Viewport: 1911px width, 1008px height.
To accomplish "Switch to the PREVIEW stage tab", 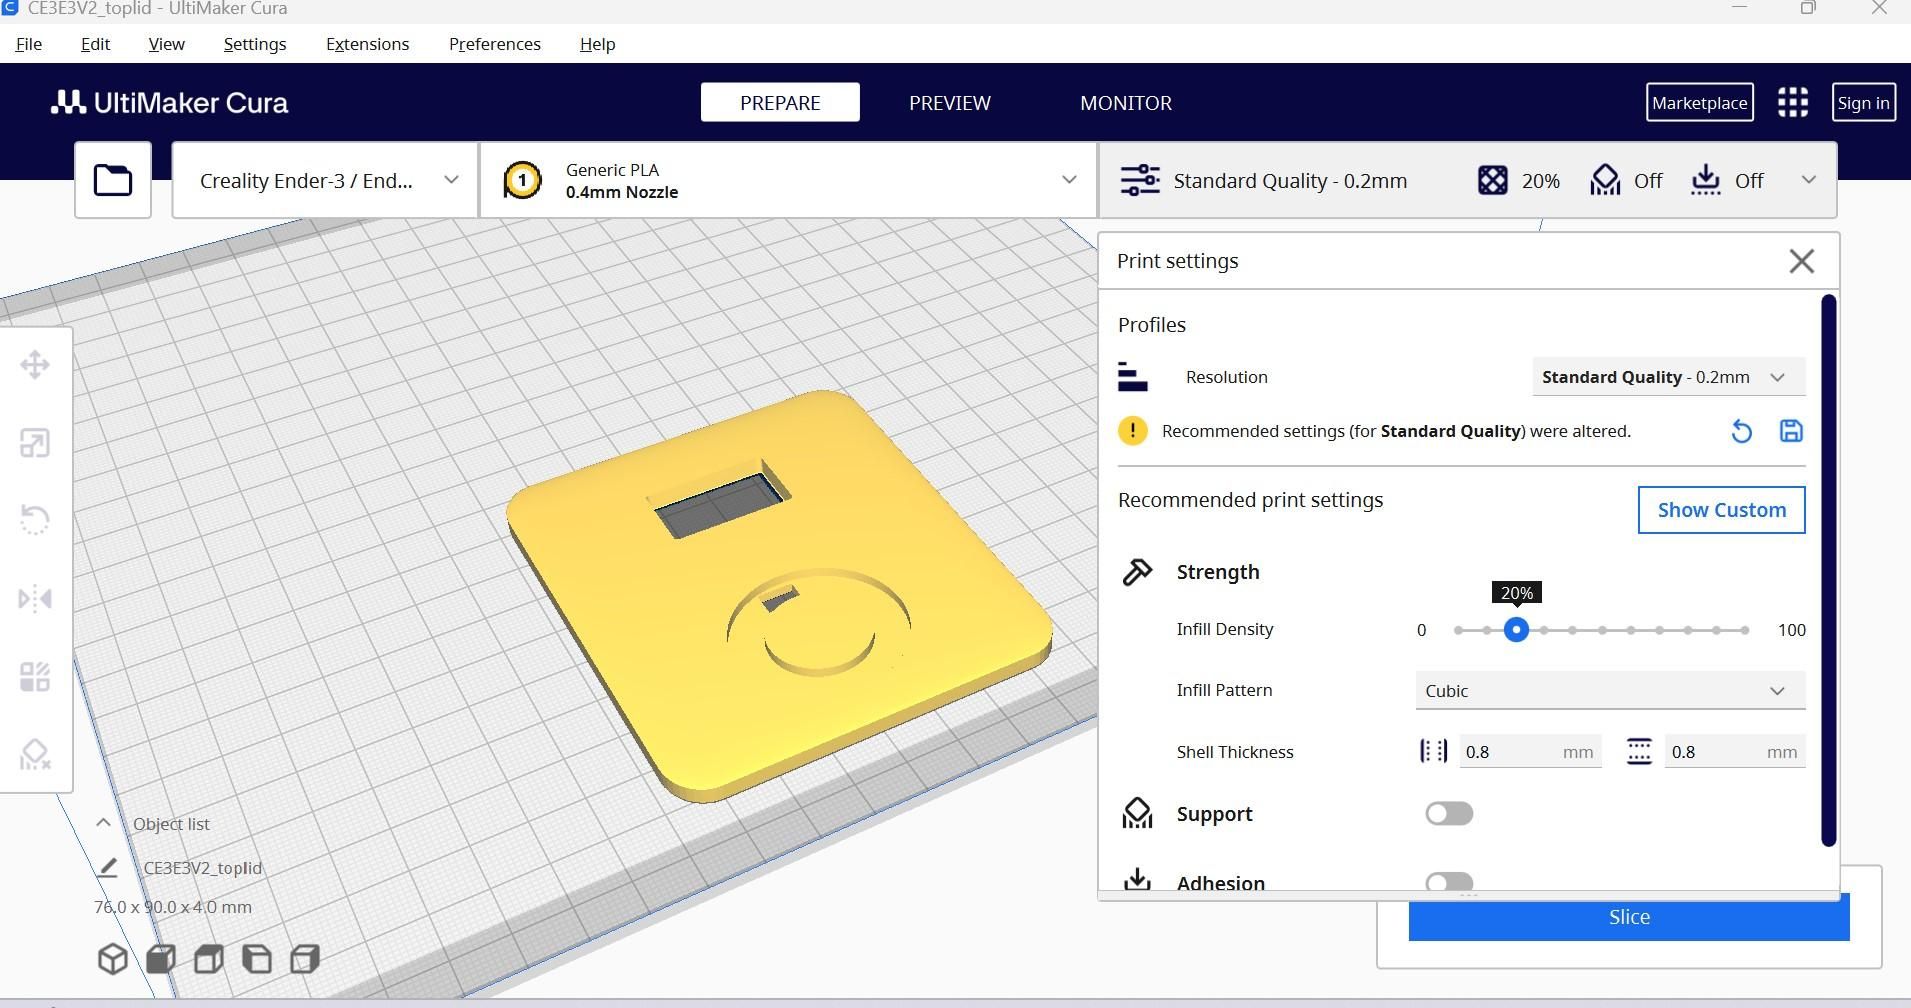I will click(x=950, y=102).
